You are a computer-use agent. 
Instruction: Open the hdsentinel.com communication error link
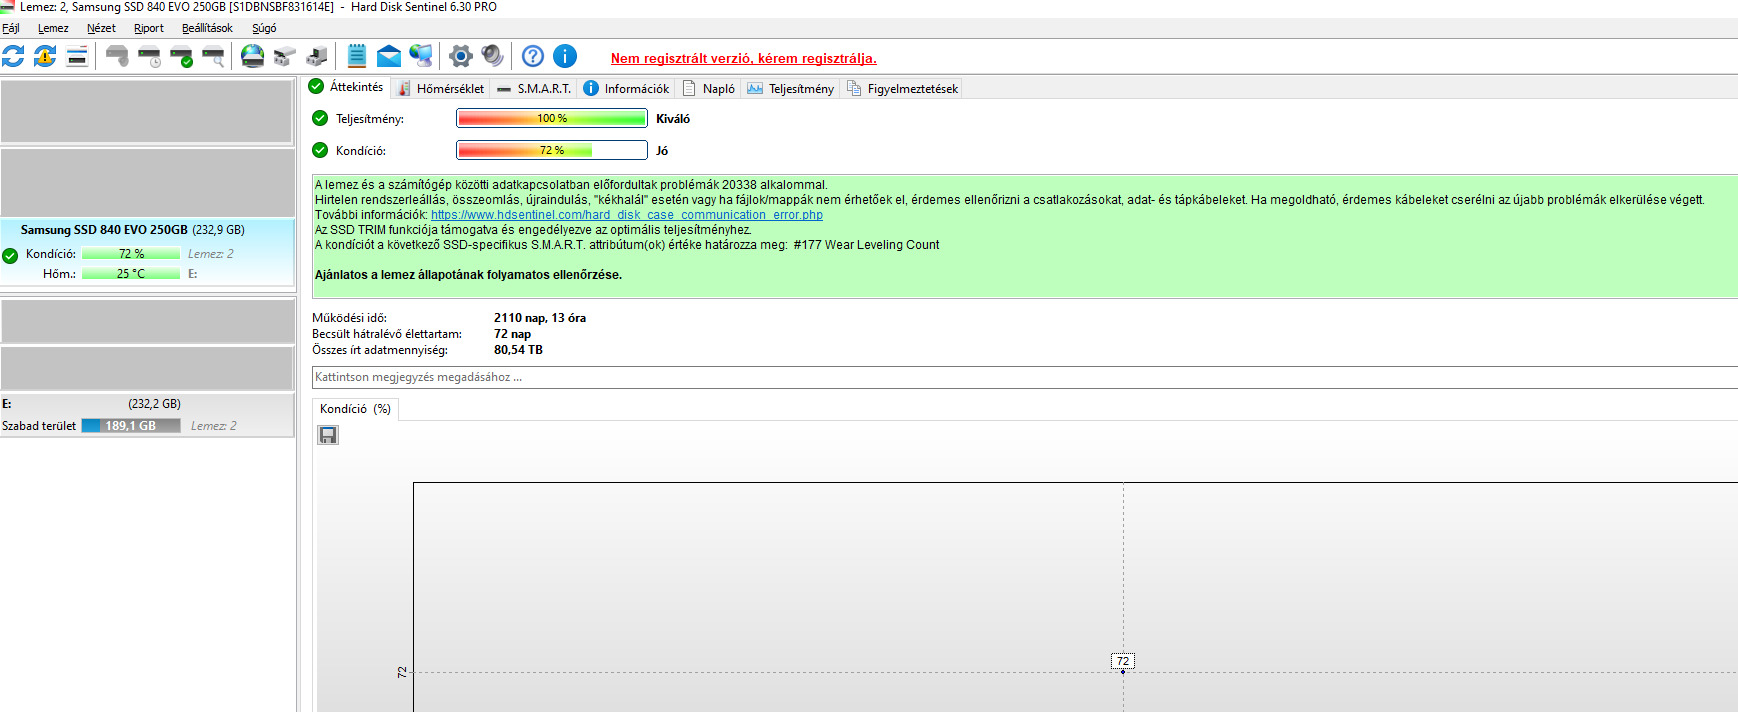point(627,215)
